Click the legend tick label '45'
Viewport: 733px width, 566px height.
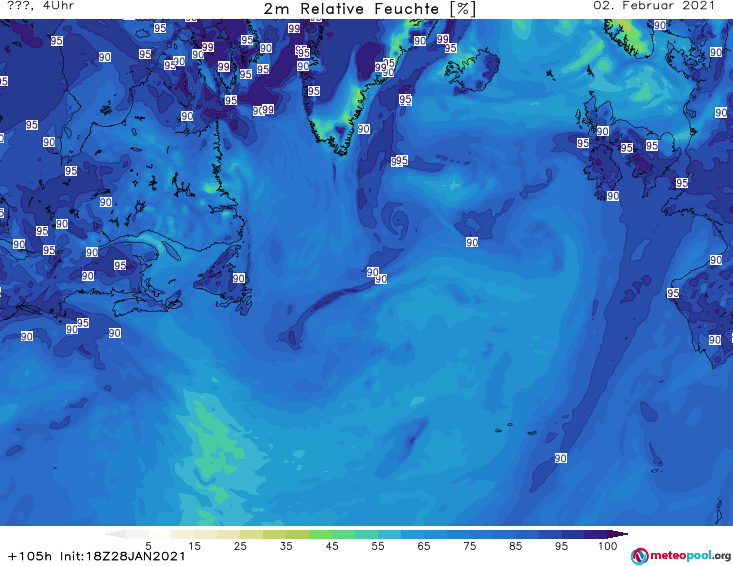(332, 546)
